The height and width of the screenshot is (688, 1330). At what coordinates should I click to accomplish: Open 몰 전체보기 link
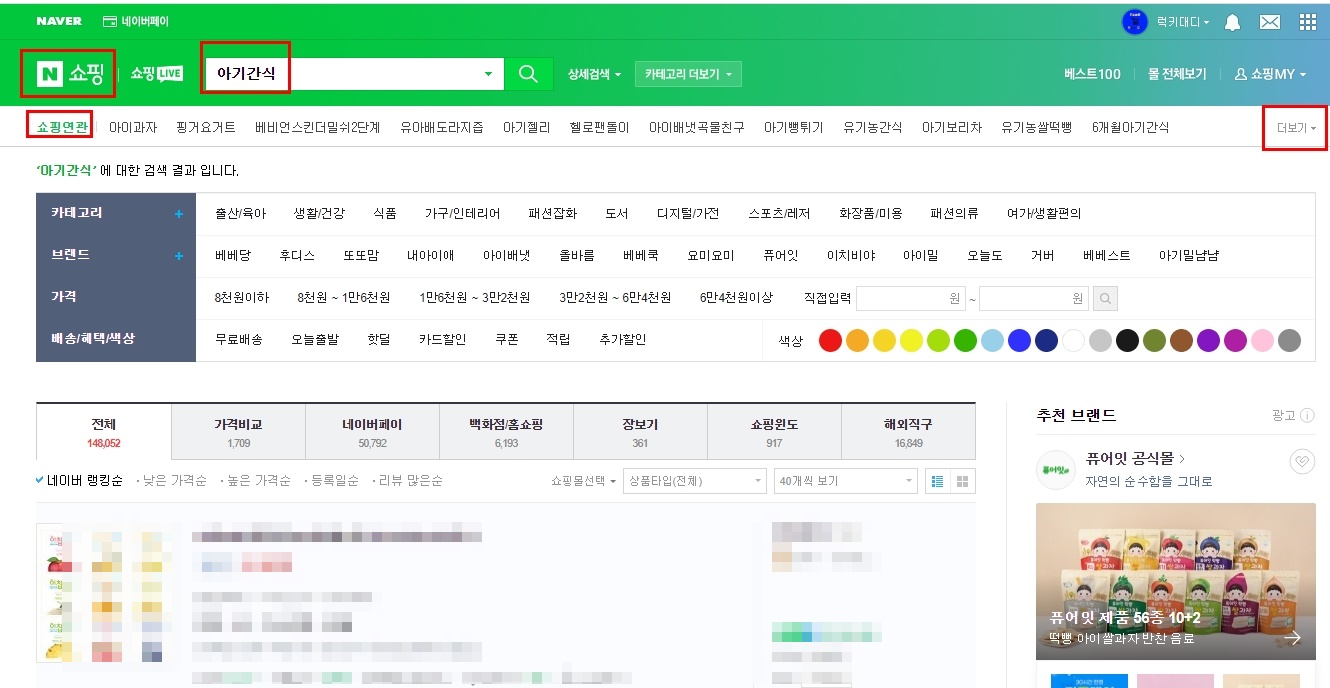[1177, 74]
